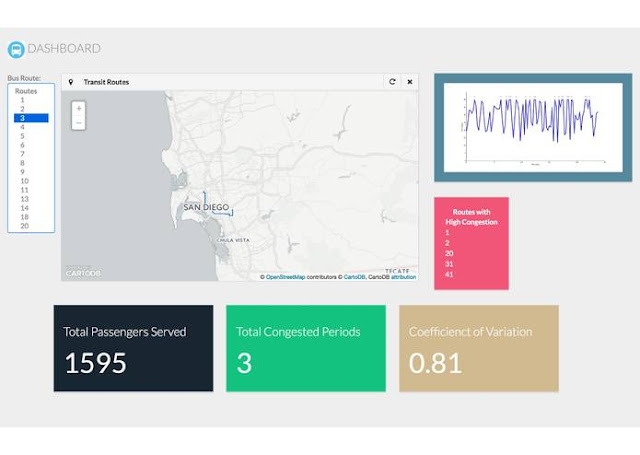Zoom out on the map
This screenshot has height=455, width=640.
click(x=79, y=123)
